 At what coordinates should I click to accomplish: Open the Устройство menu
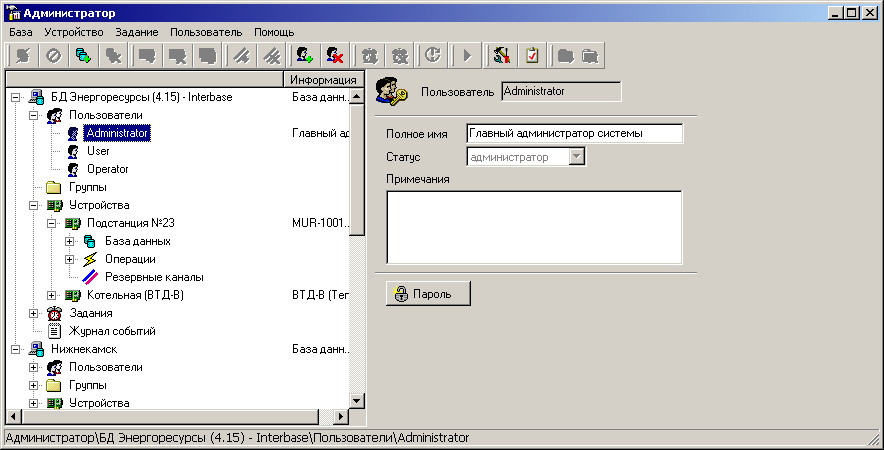(74, 32)
